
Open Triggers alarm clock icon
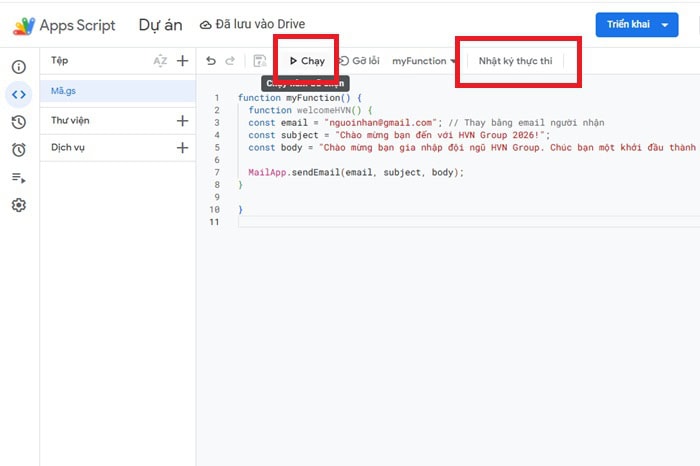[x=18, y=150]
